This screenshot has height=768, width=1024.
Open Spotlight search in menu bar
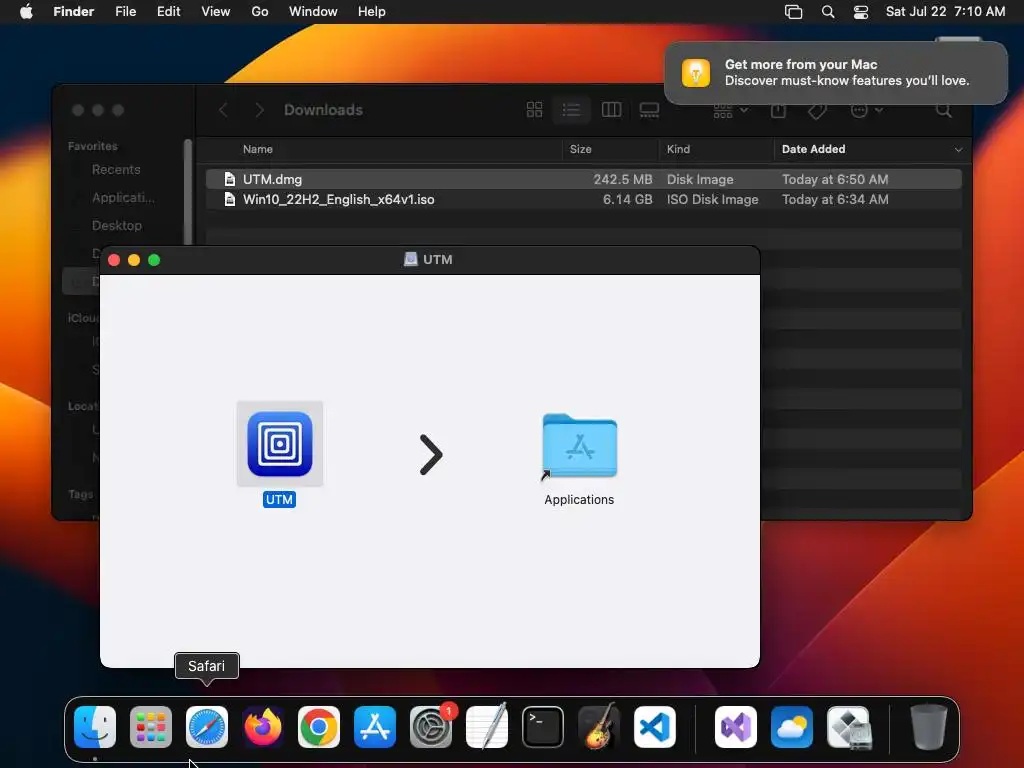(x=828, y=12)
